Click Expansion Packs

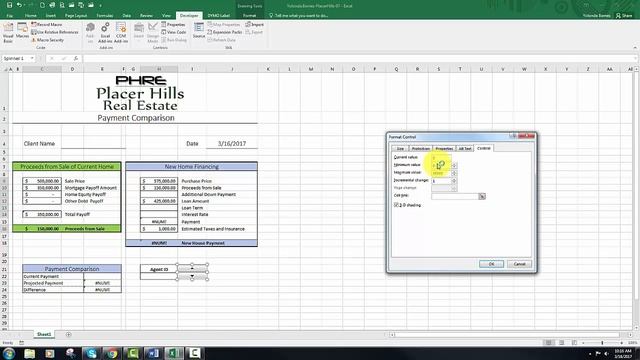tap(224, 32)
